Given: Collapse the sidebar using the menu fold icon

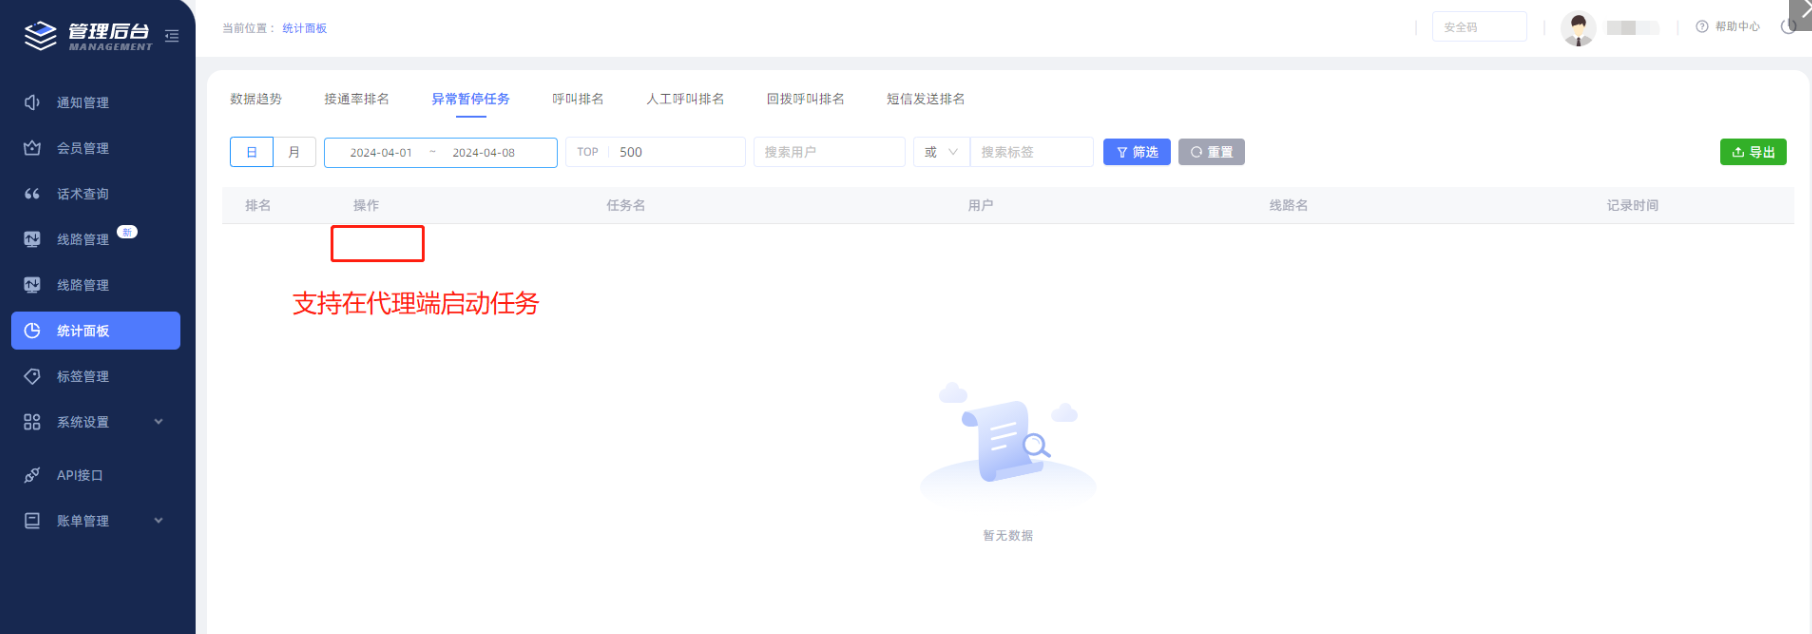Looking at the screenshot, I should click(x=172, y=36).
